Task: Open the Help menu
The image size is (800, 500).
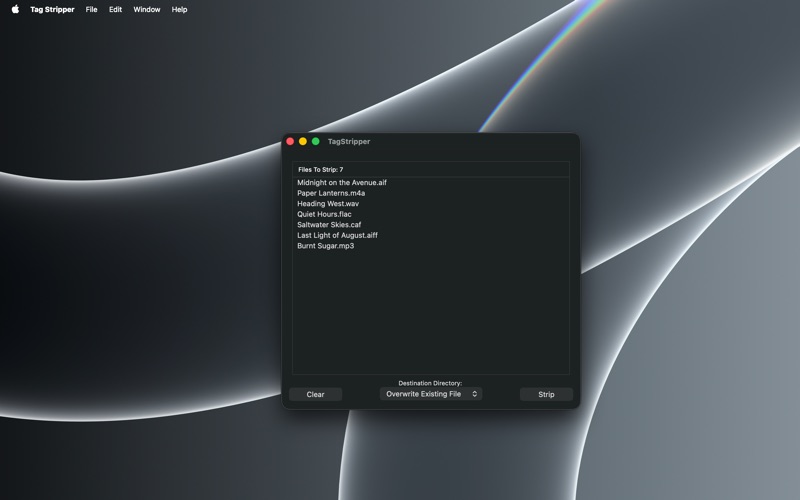Action: coord(180,9)
